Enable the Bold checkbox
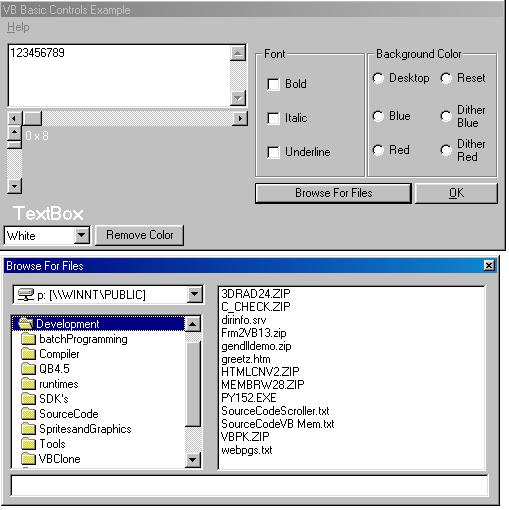The image size is (509, 510). pyautogui.click(x=273, y=84)
